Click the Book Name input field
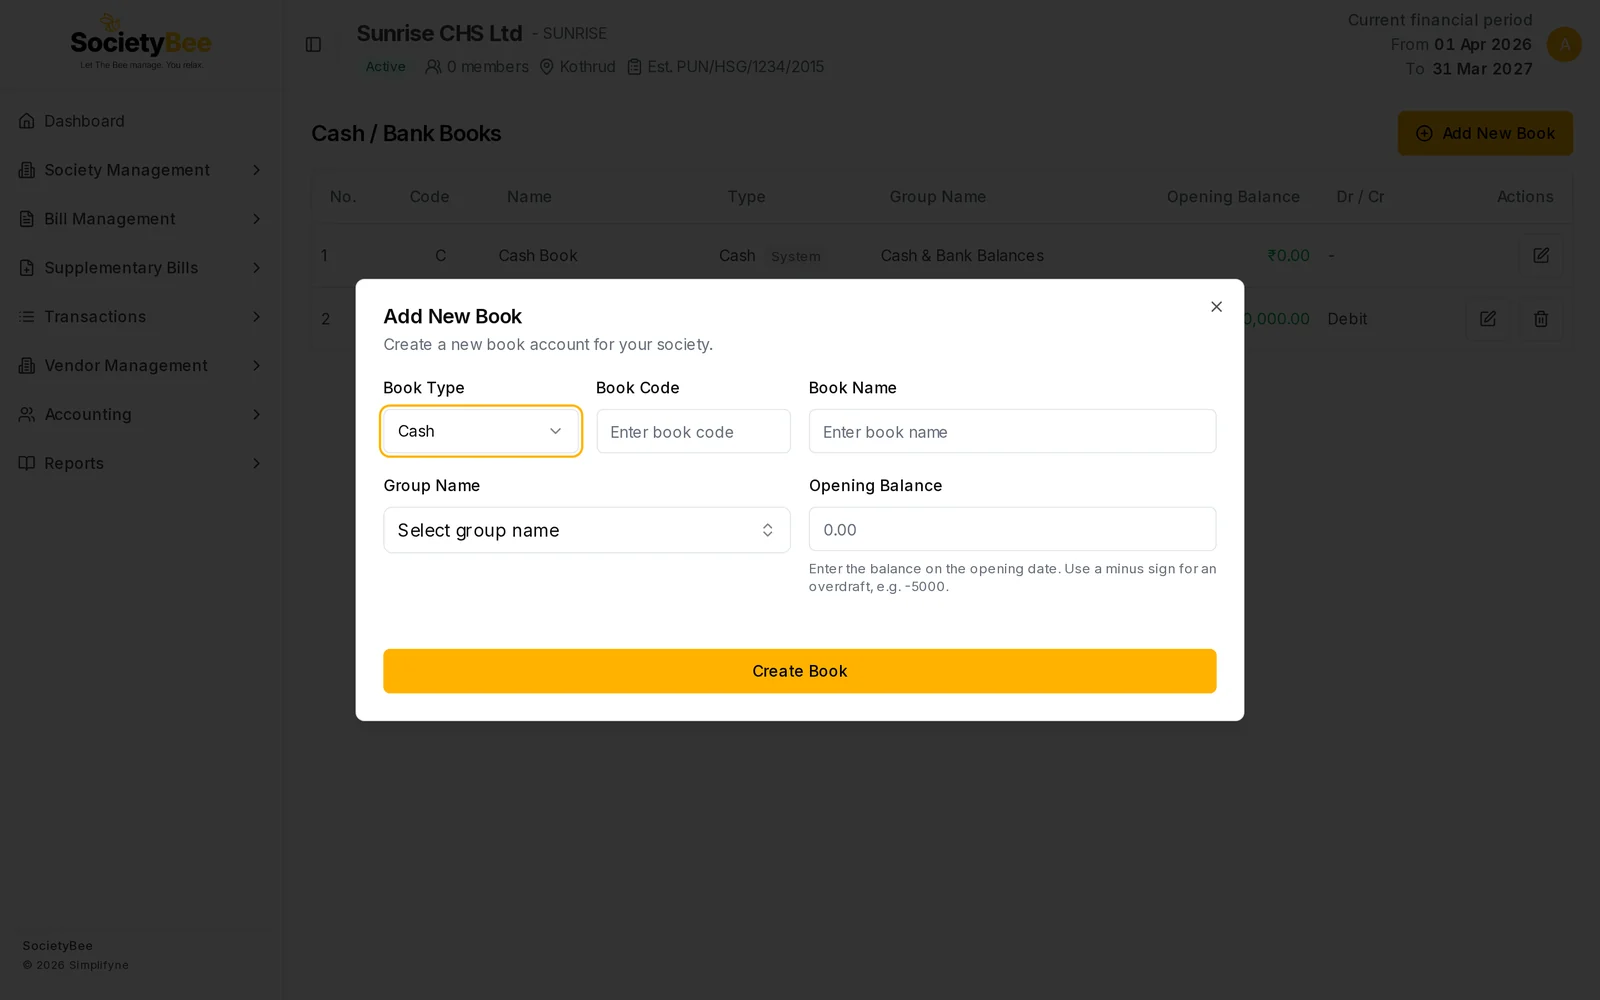This screenshot has width=1600, height=1000. [1012, 431]
